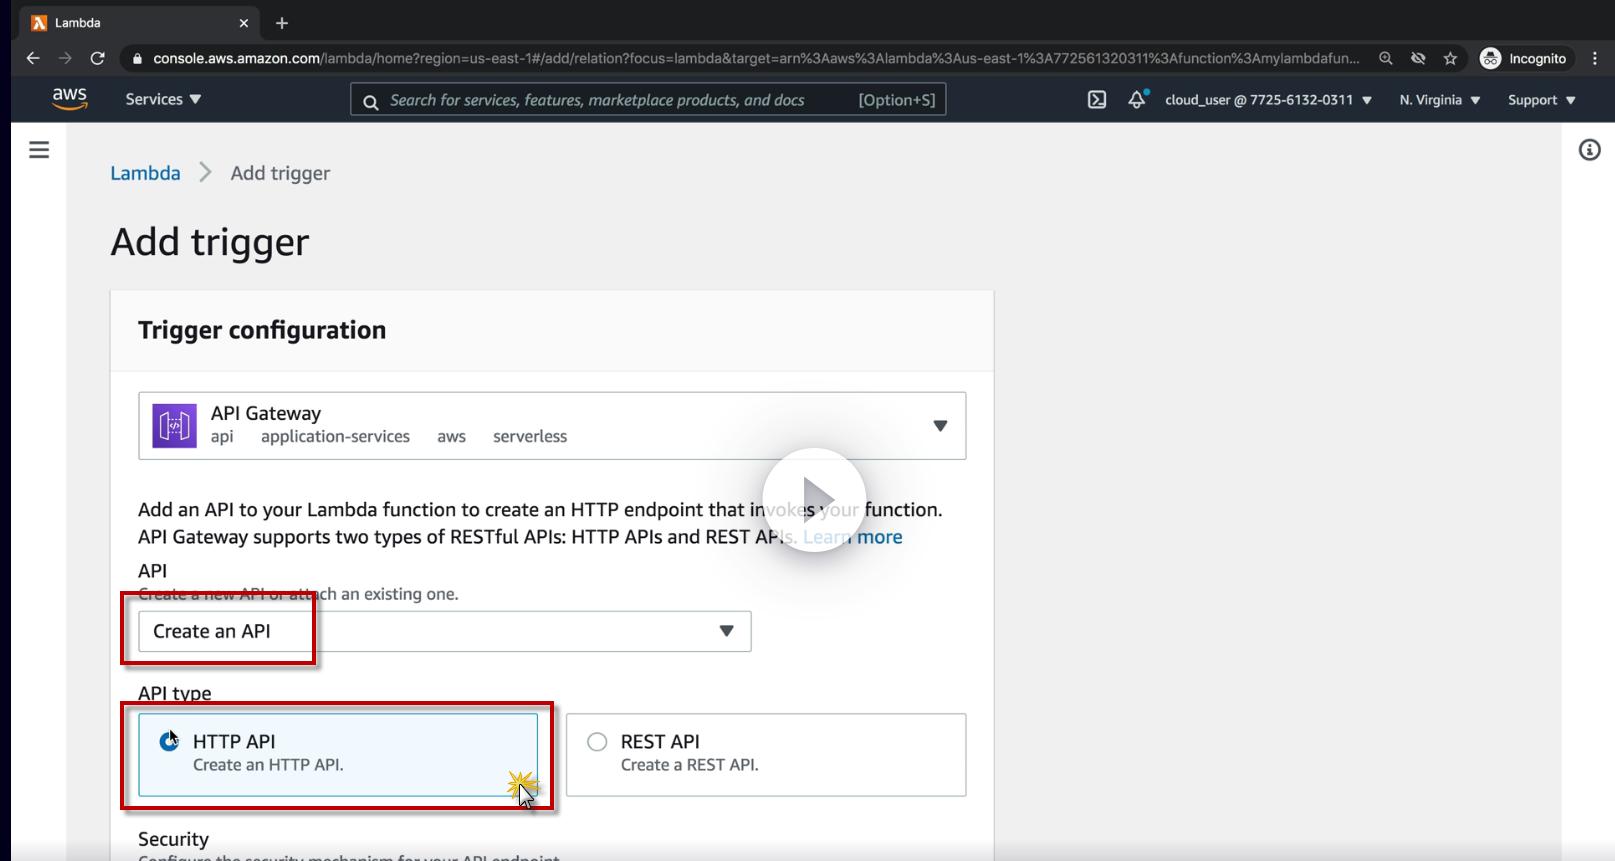Open the CloudShell terminal icon
The height and width of the screenshot is (861, 1615).
coord(1097,100)
